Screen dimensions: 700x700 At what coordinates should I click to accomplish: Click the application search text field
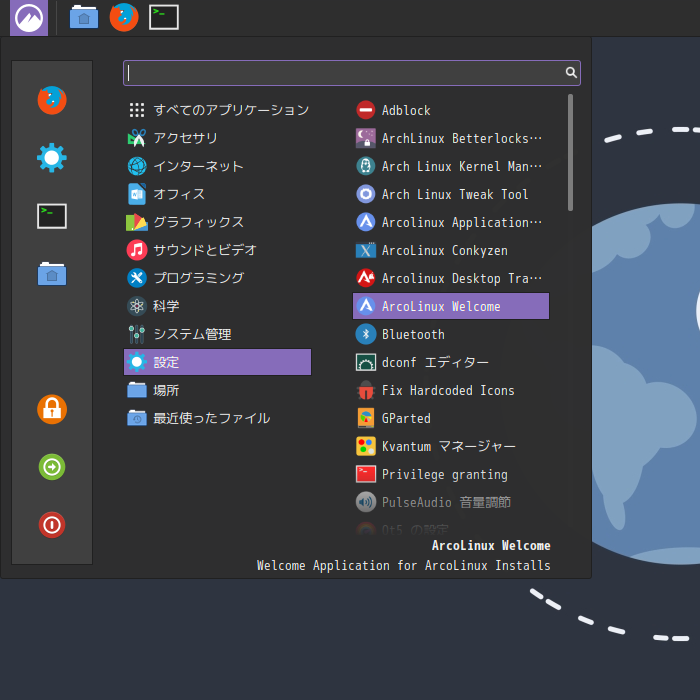click(340, 73)
